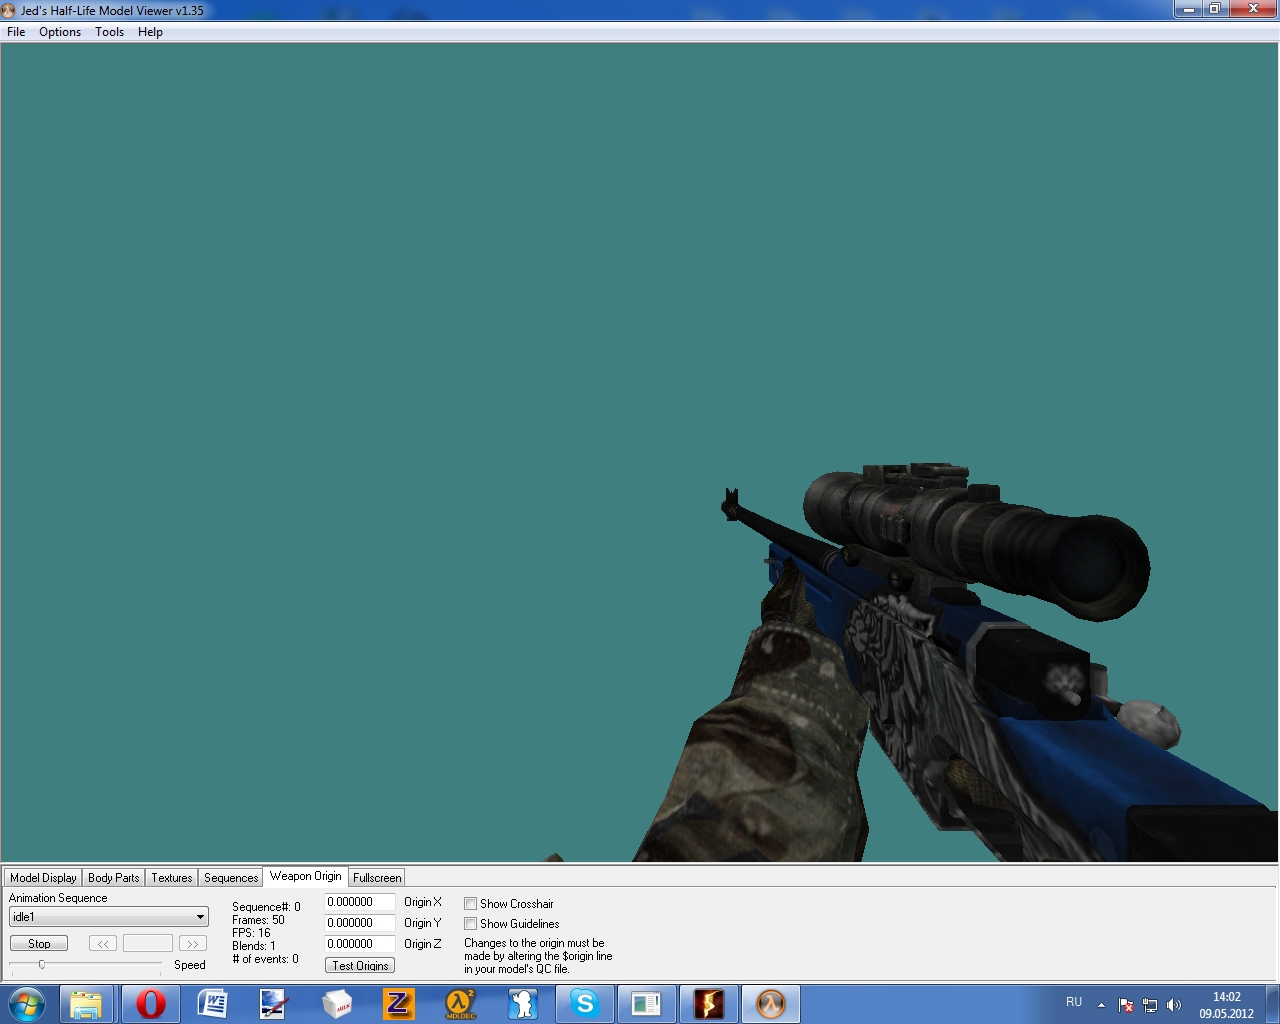This screenshot has width=1280, height=1024.
Task: Open the yellow Z app on taskbar
Action: (399, 1004)
